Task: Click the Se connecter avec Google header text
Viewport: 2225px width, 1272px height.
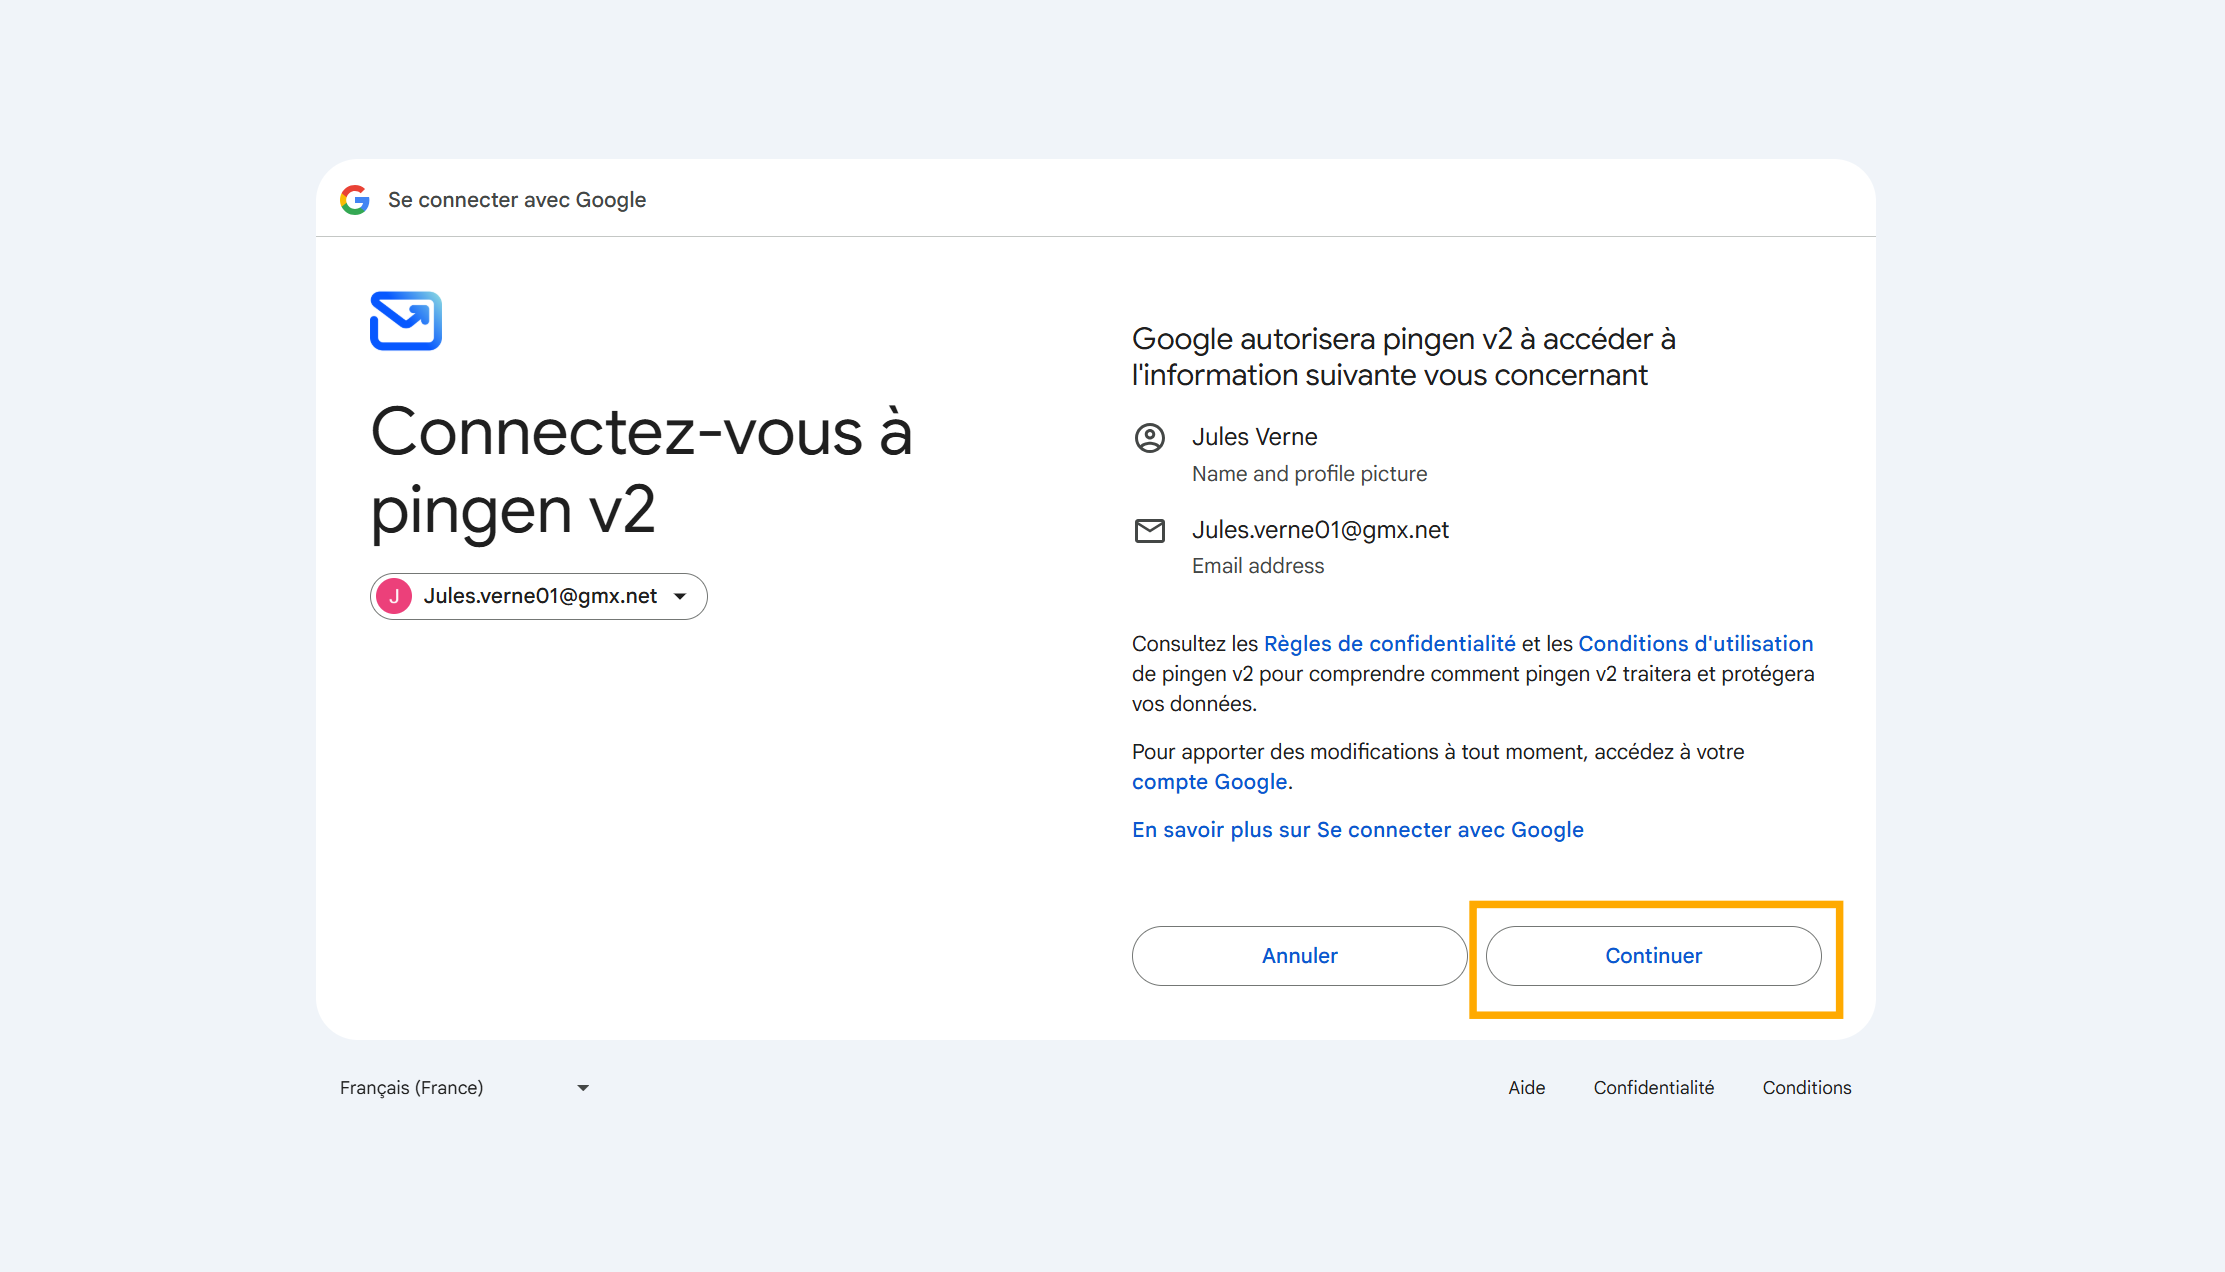Action: point(517,200)
